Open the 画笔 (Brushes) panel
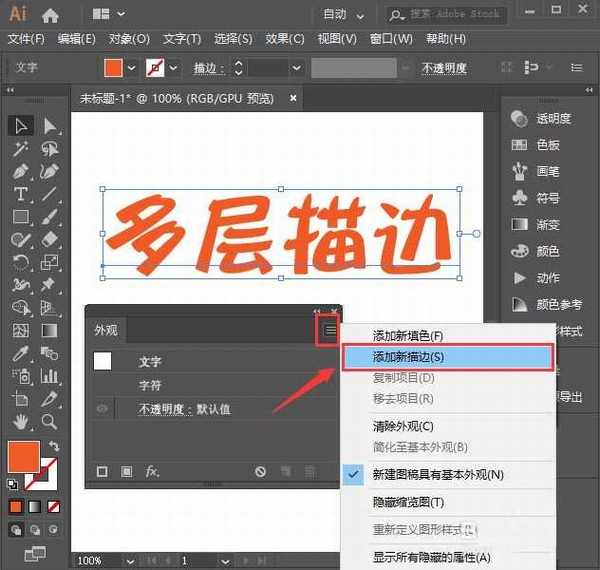This screenshot has height=570, width=600. [547, 171]
